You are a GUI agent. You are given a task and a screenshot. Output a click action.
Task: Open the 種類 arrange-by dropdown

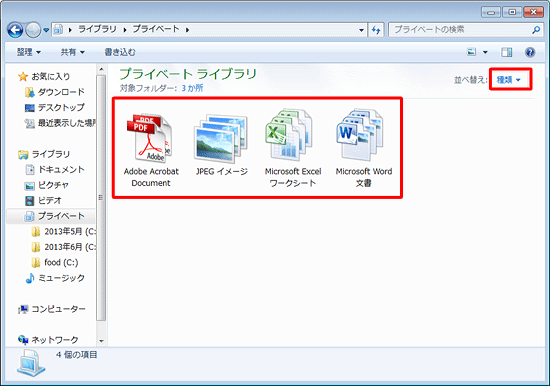pos(508,80)
